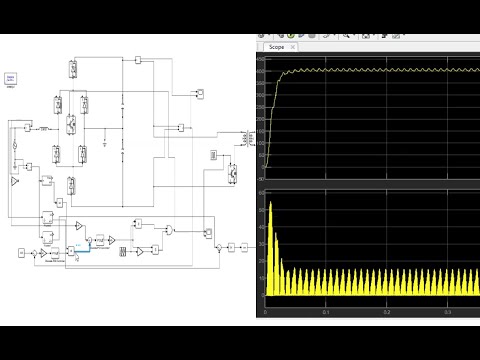This screenshot has height=360, width=480.
Task: Select the gain triangle below the voltage source
Action: 14,182
